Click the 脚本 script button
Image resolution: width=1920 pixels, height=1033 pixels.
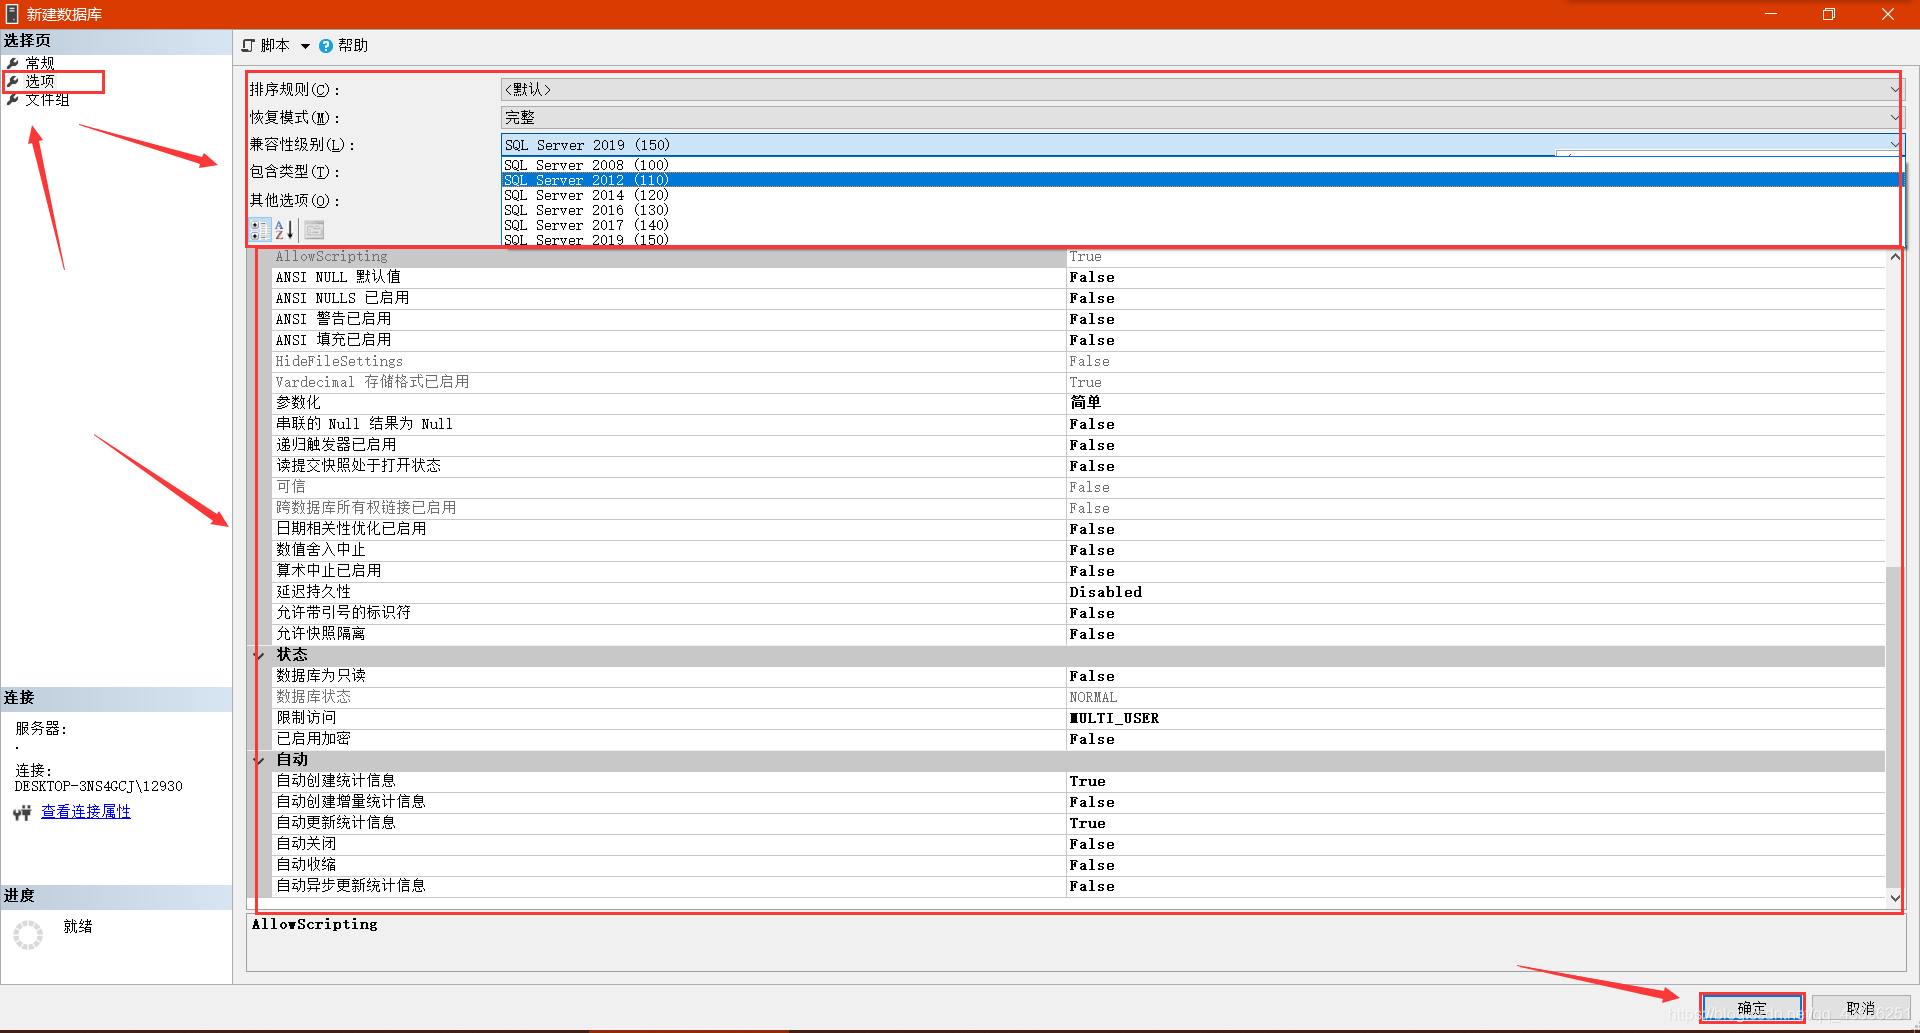pos(266,45)
